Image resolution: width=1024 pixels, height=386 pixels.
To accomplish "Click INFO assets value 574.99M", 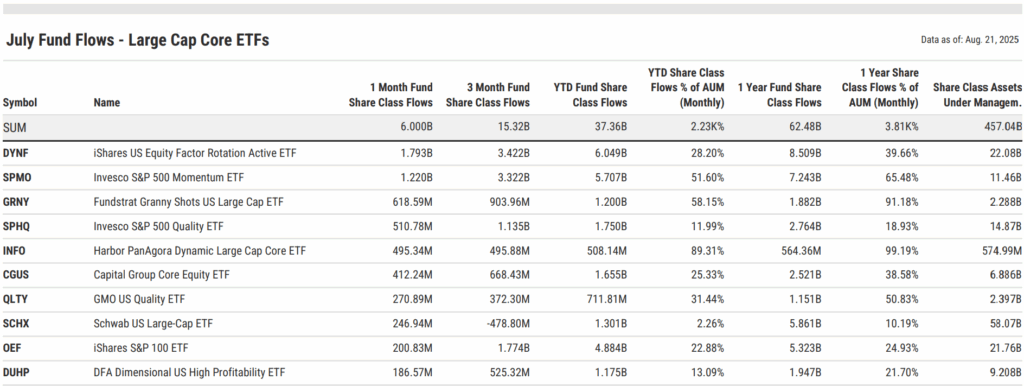I will coord(1002,251).
